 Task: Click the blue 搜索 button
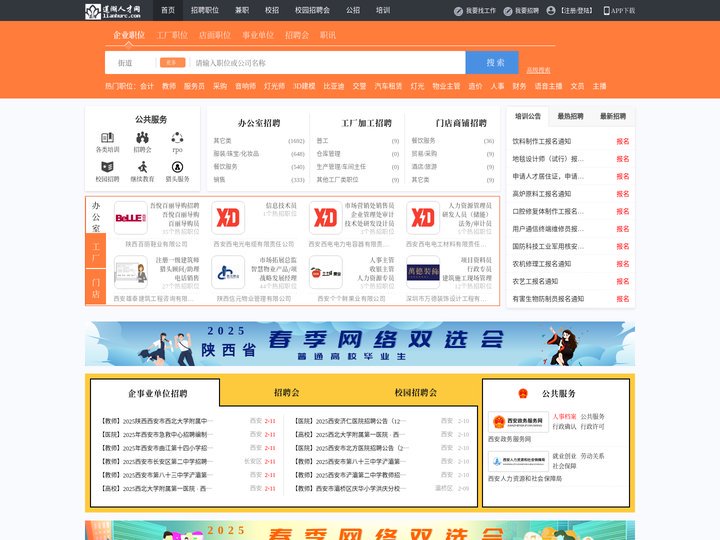point(492,62)
